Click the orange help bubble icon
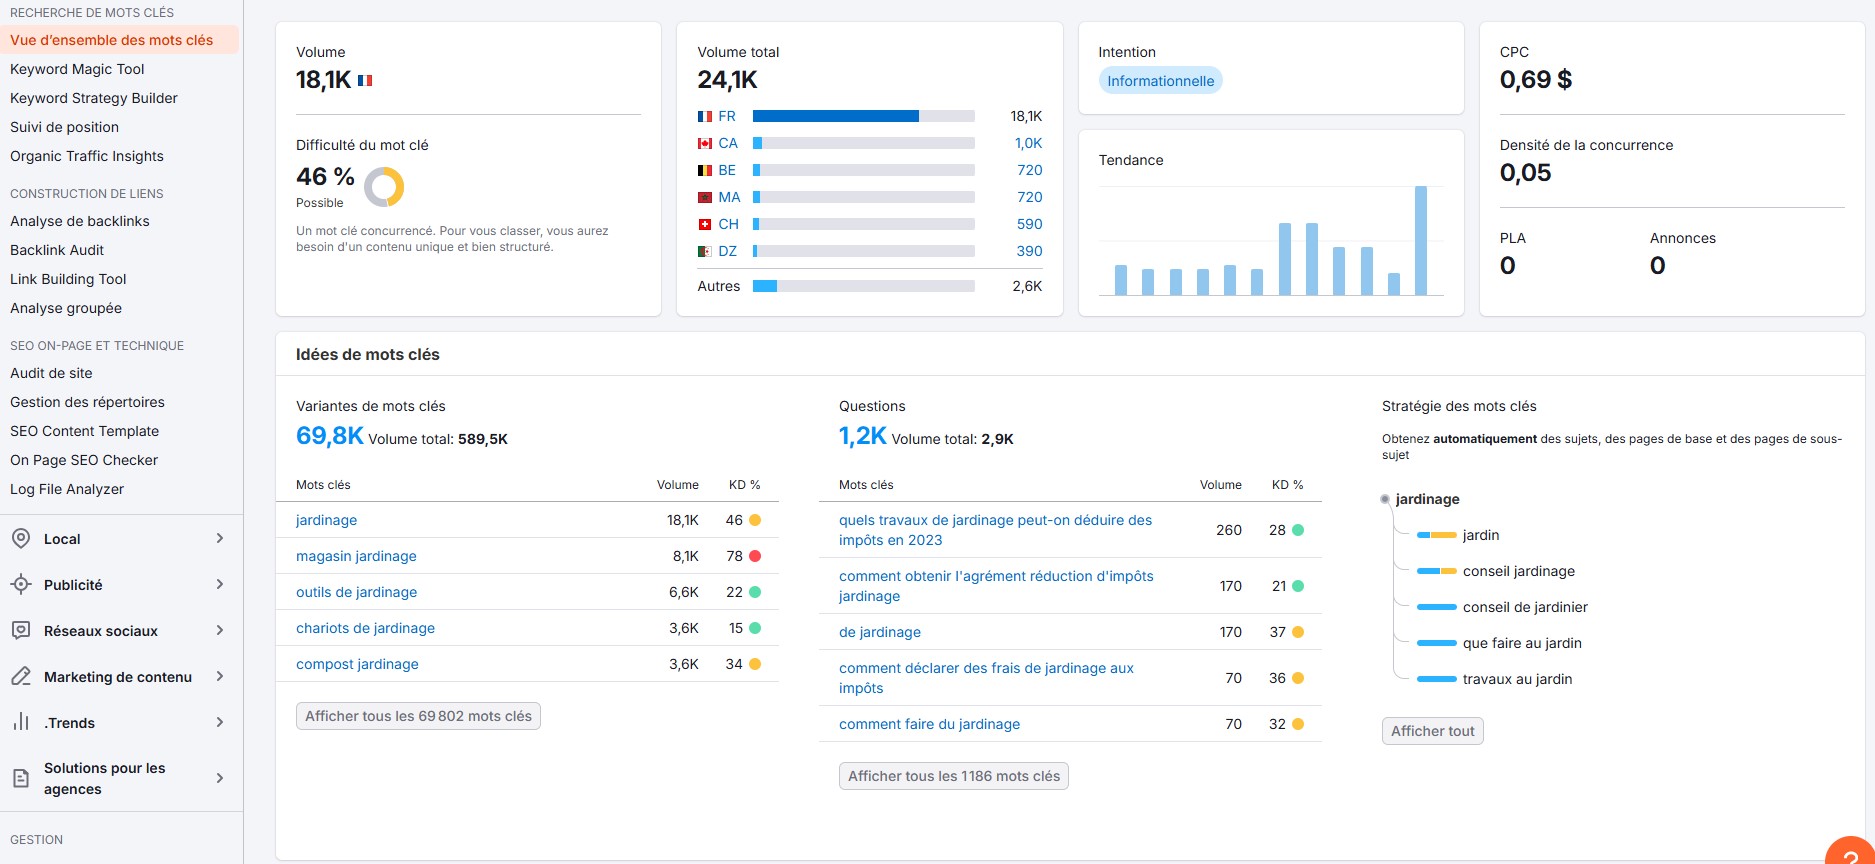 (x=1851, y=851)
